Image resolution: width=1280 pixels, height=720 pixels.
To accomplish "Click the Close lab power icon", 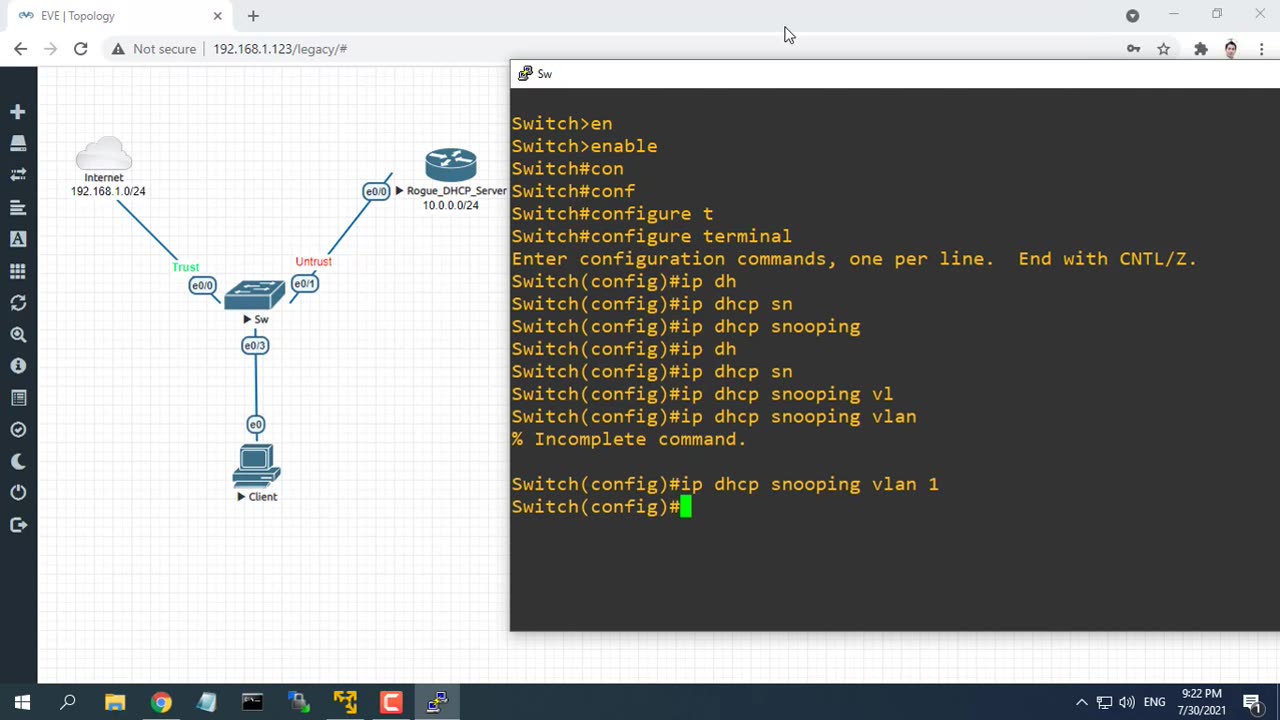I will pyautogui.click(x=18, y=493).
